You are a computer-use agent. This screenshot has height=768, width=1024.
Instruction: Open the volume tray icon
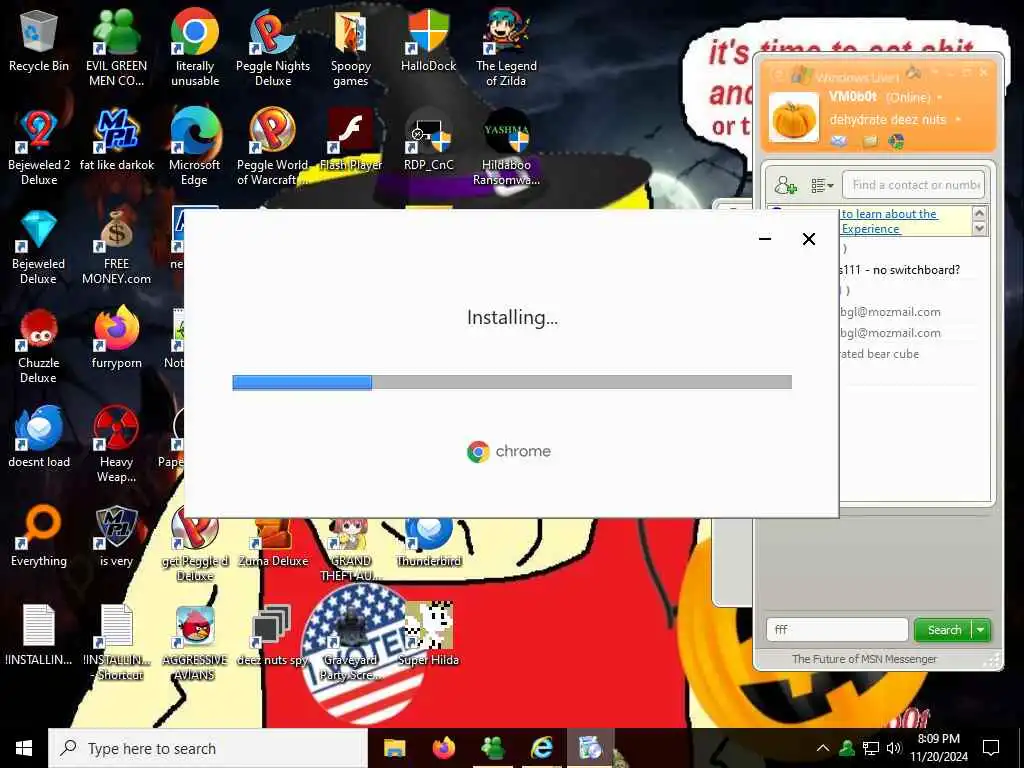point(894,748)
